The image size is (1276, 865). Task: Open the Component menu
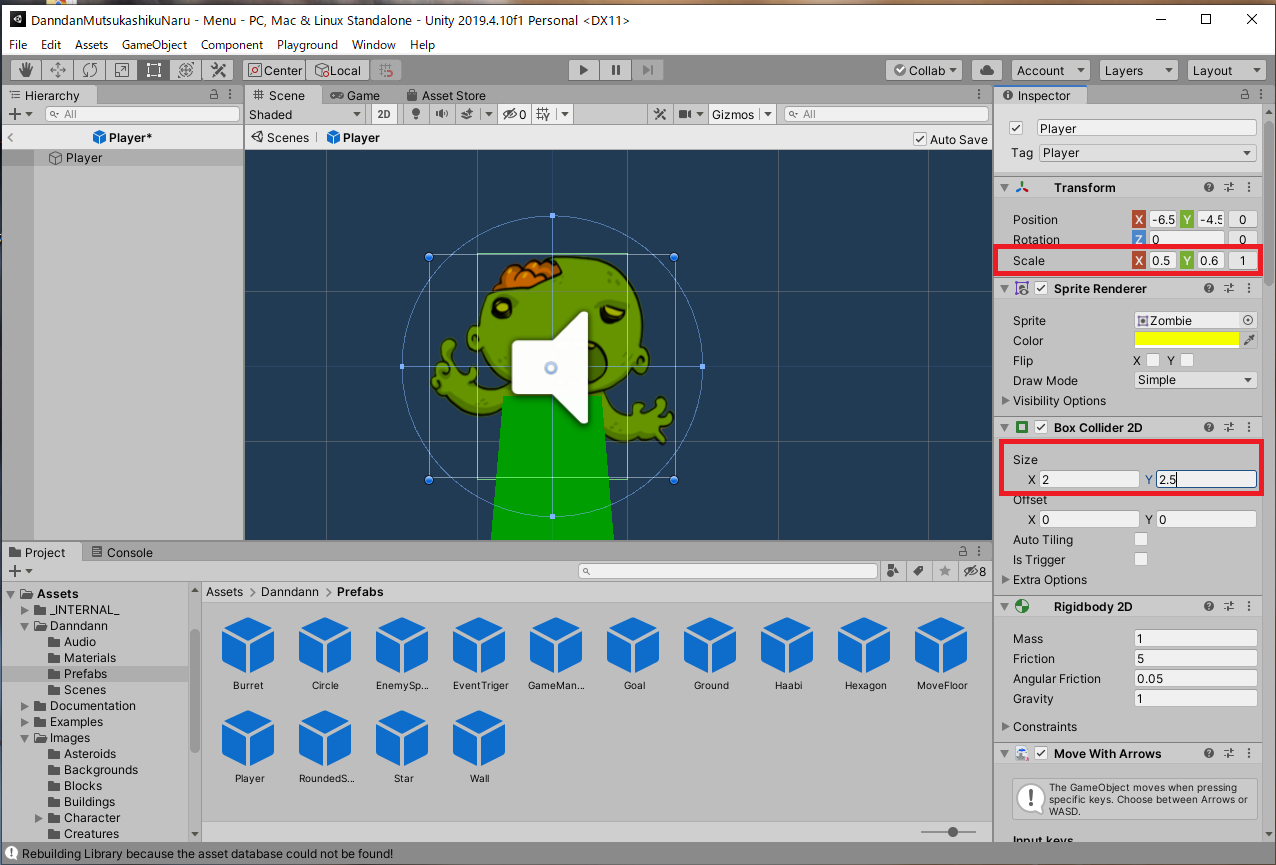232,44
